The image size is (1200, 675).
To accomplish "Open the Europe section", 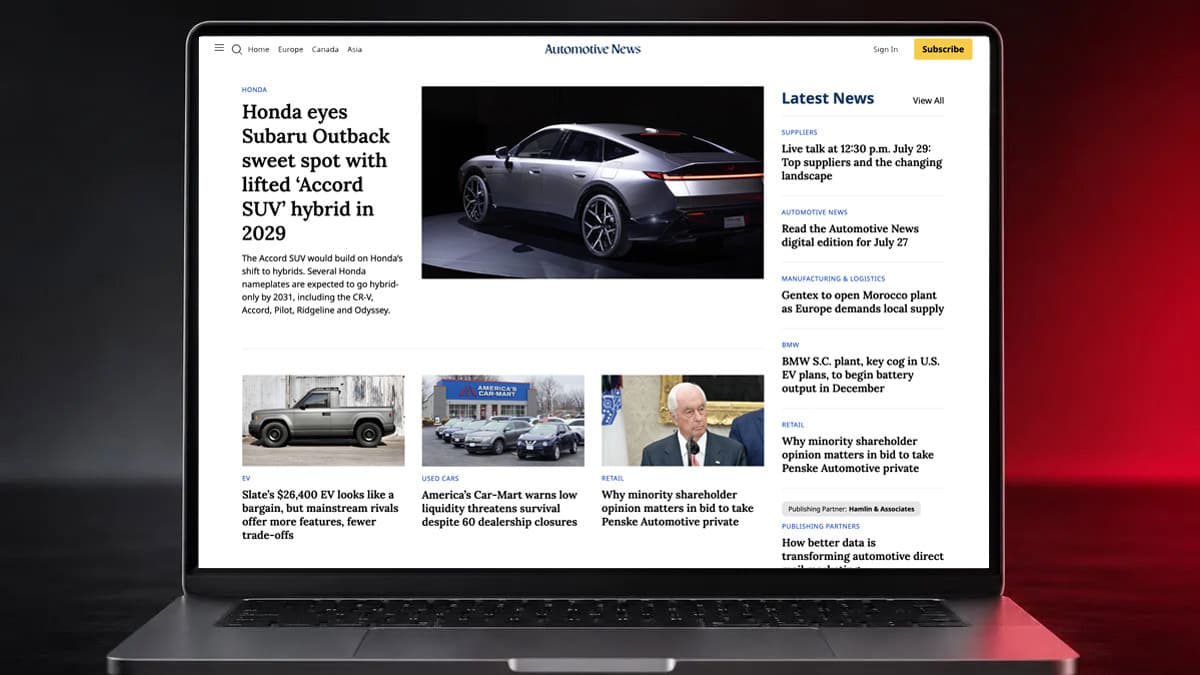I will click(291, 49).
